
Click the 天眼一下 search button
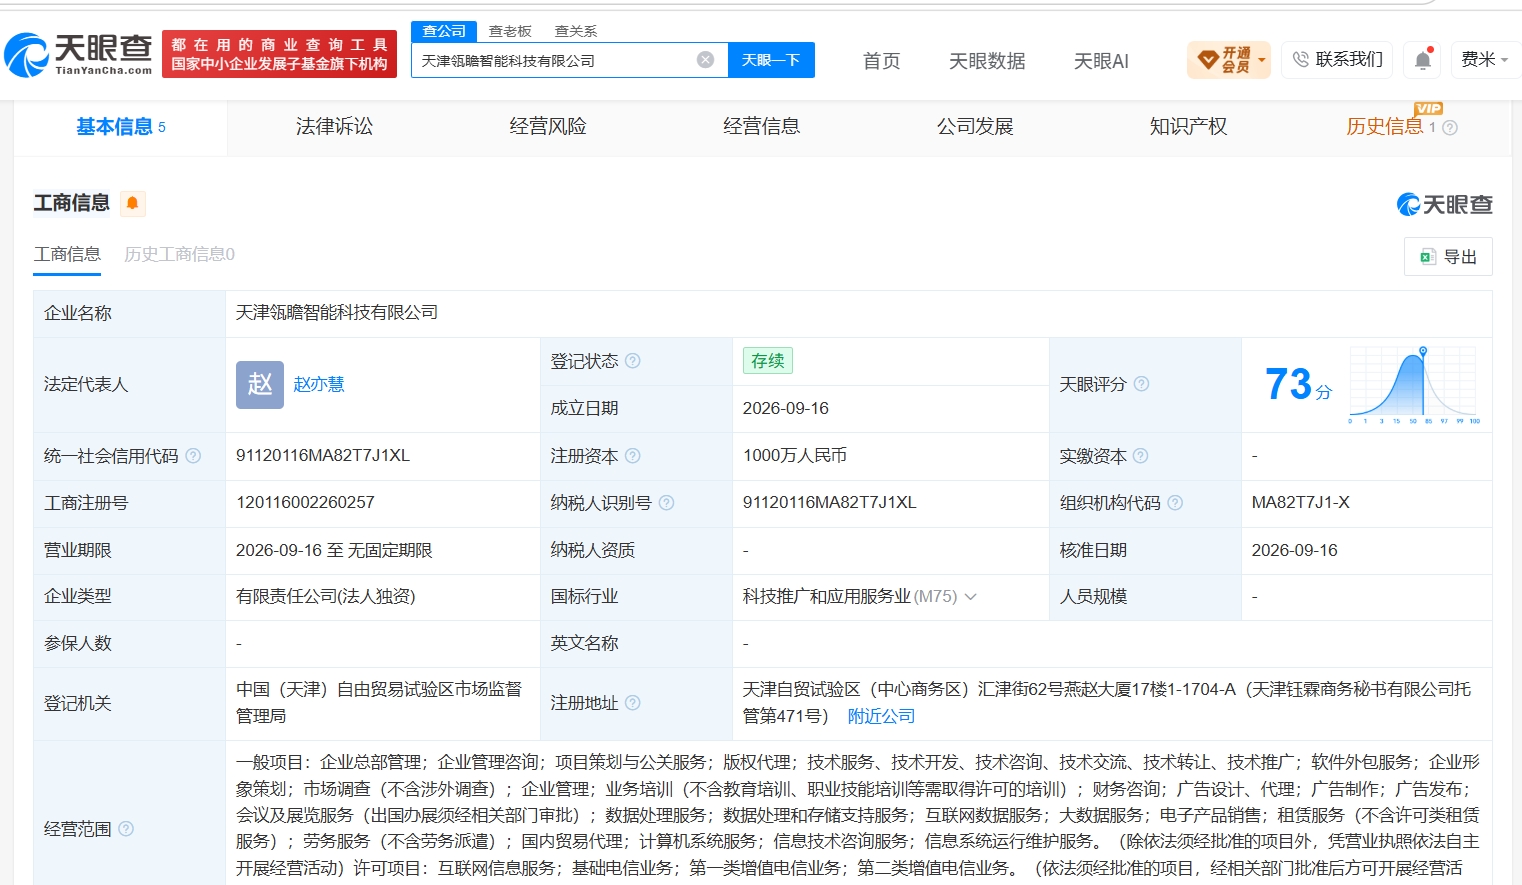pyautogui.click(x=771, y=60)
